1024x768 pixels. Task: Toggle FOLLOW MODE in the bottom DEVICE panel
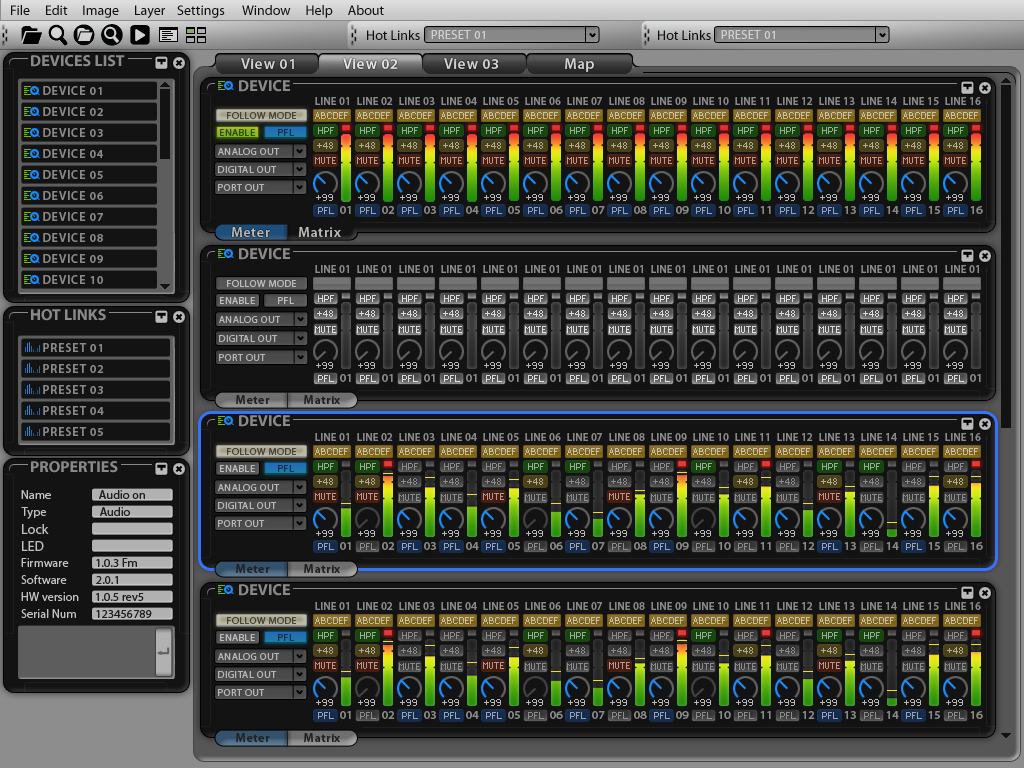[261, 620]
